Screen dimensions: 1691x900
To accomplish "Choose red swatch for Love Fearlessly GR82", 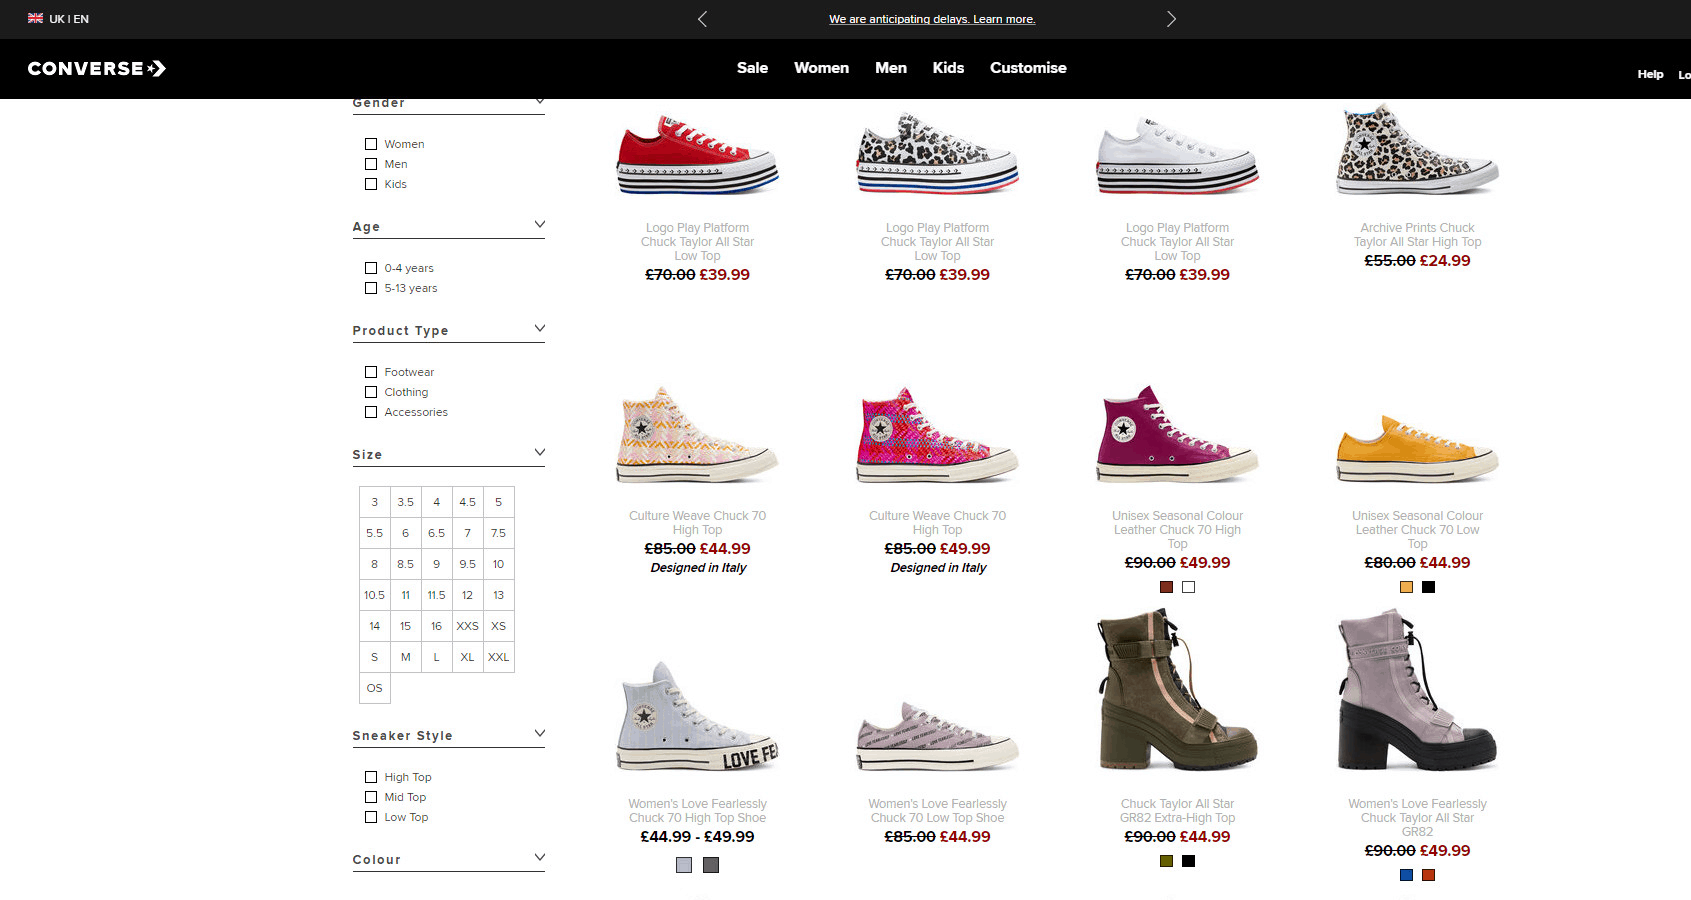I will [1428, 875].
